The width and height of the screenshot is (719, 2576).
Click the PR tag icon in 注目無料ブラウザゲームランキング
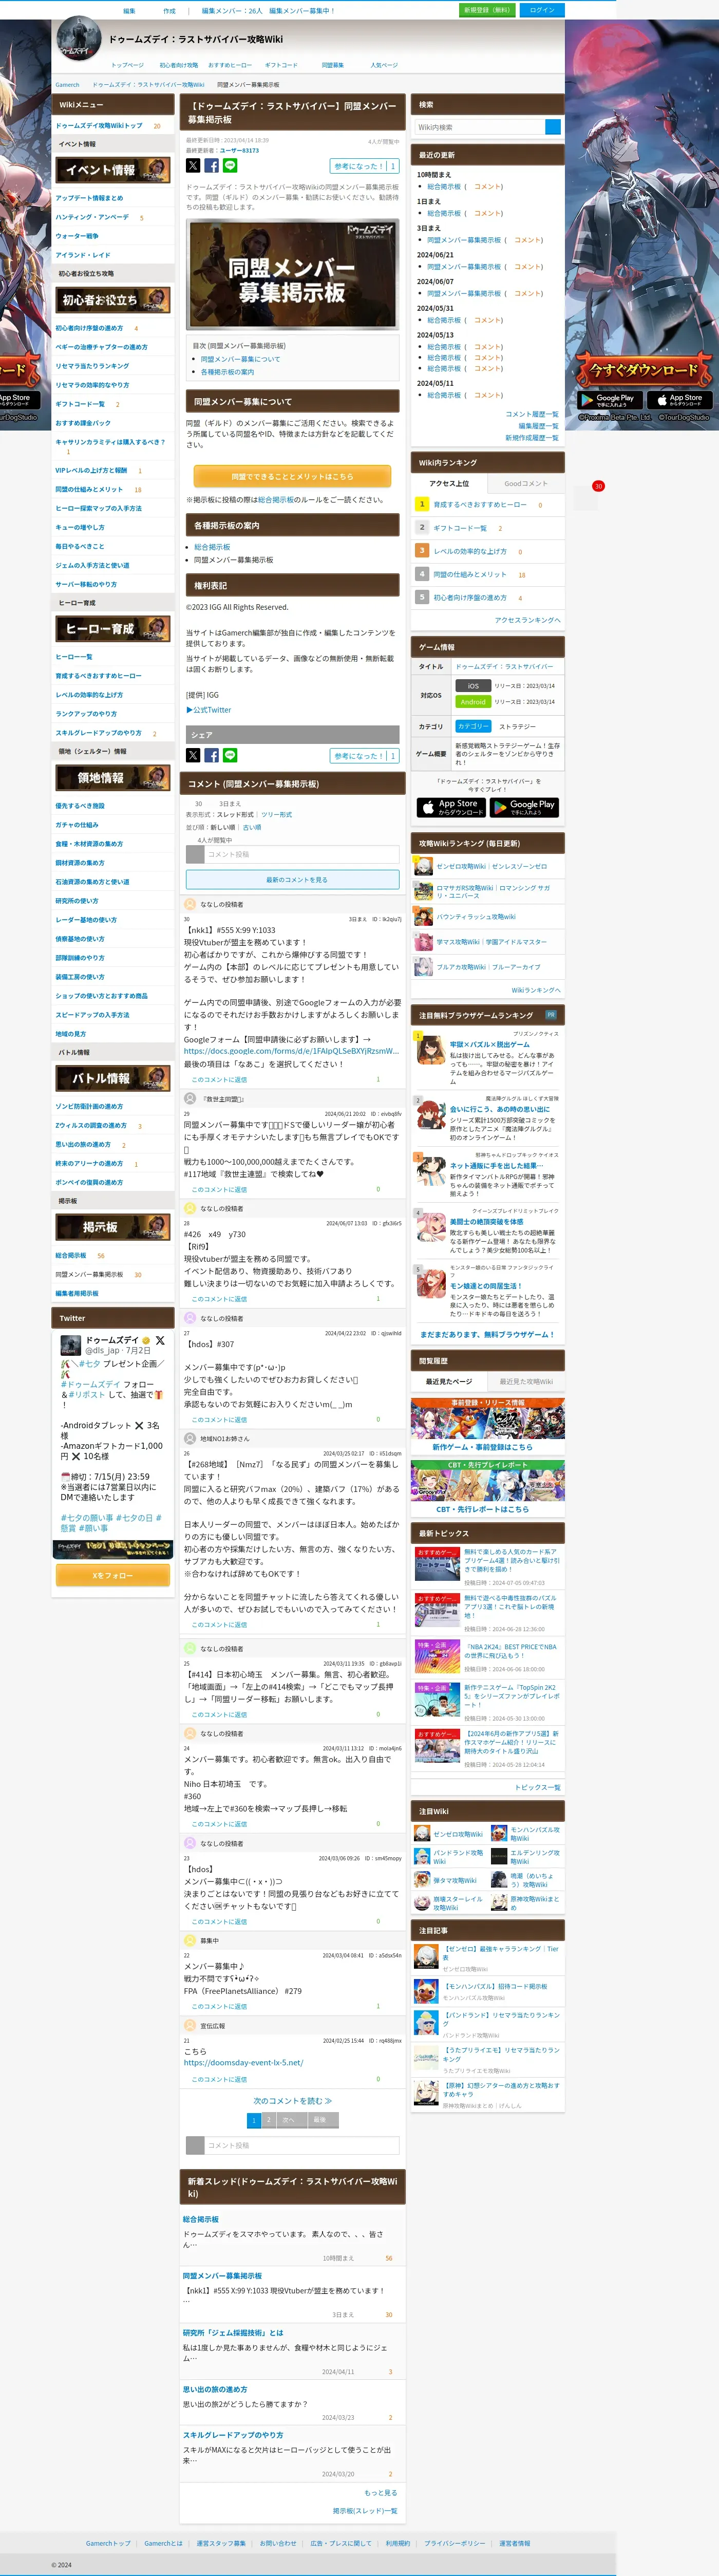click(x=550, y=1015)
